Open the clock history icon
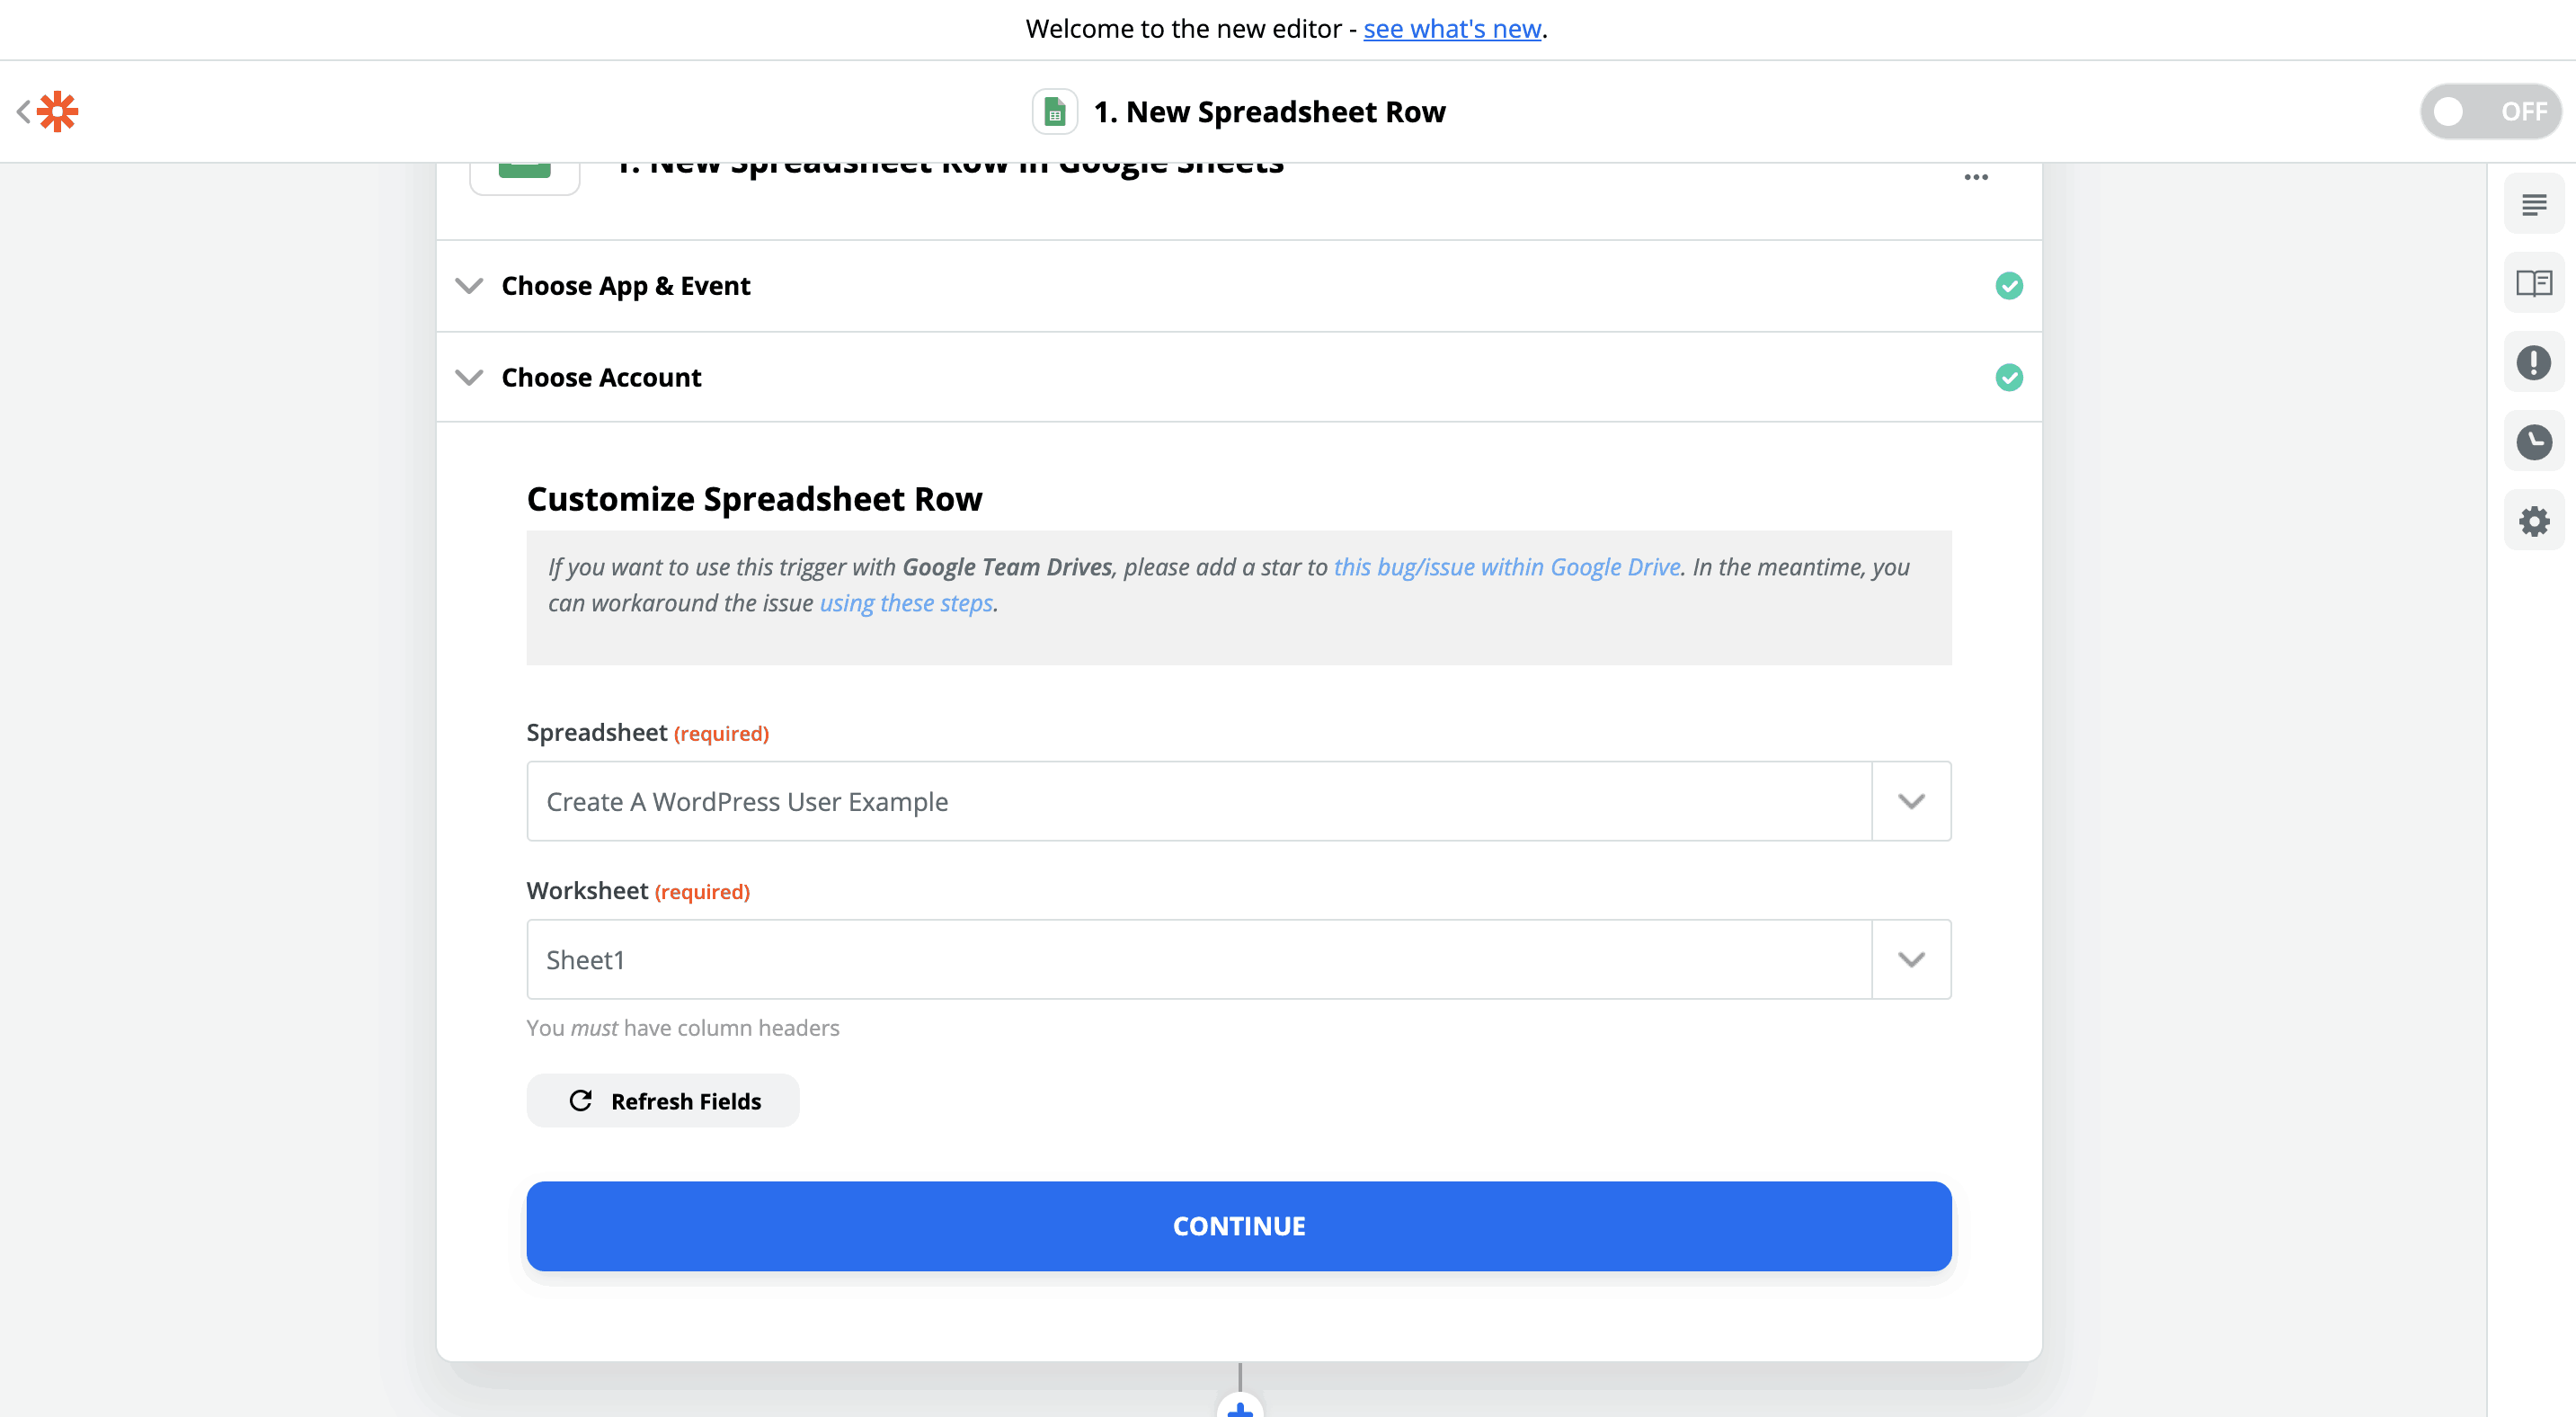Viewport: 2576px width, 1417px height. click(x=2533, y=442)
